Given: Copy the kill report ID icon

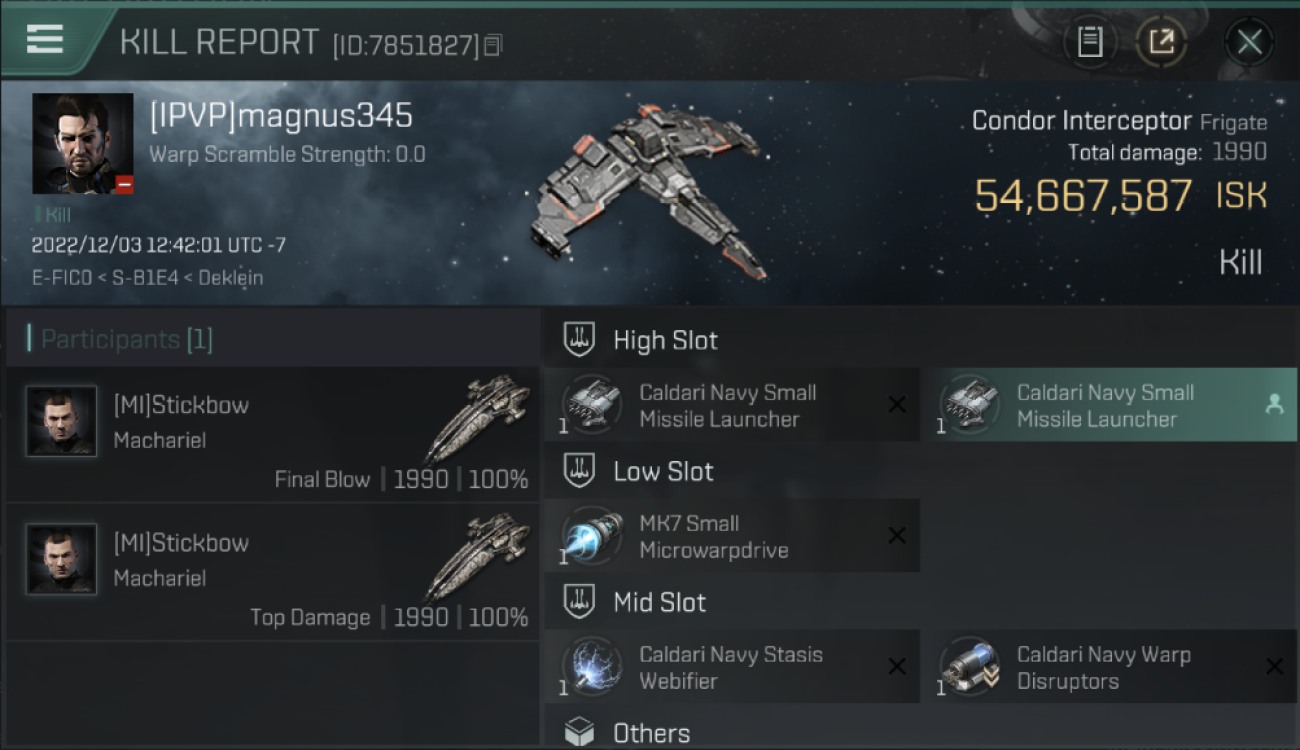Looking at the screenshot, I should (493, 45).
